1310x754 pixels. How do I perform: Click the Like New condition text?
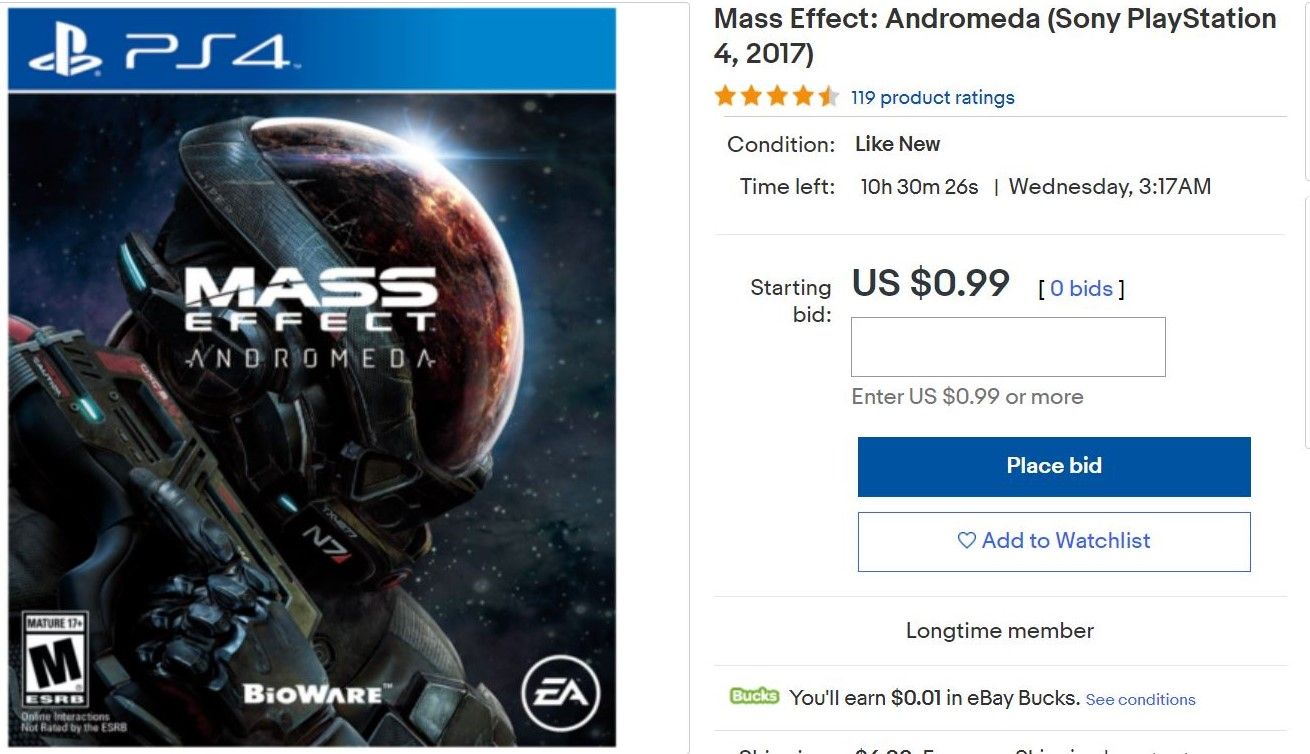click(897, 144)
